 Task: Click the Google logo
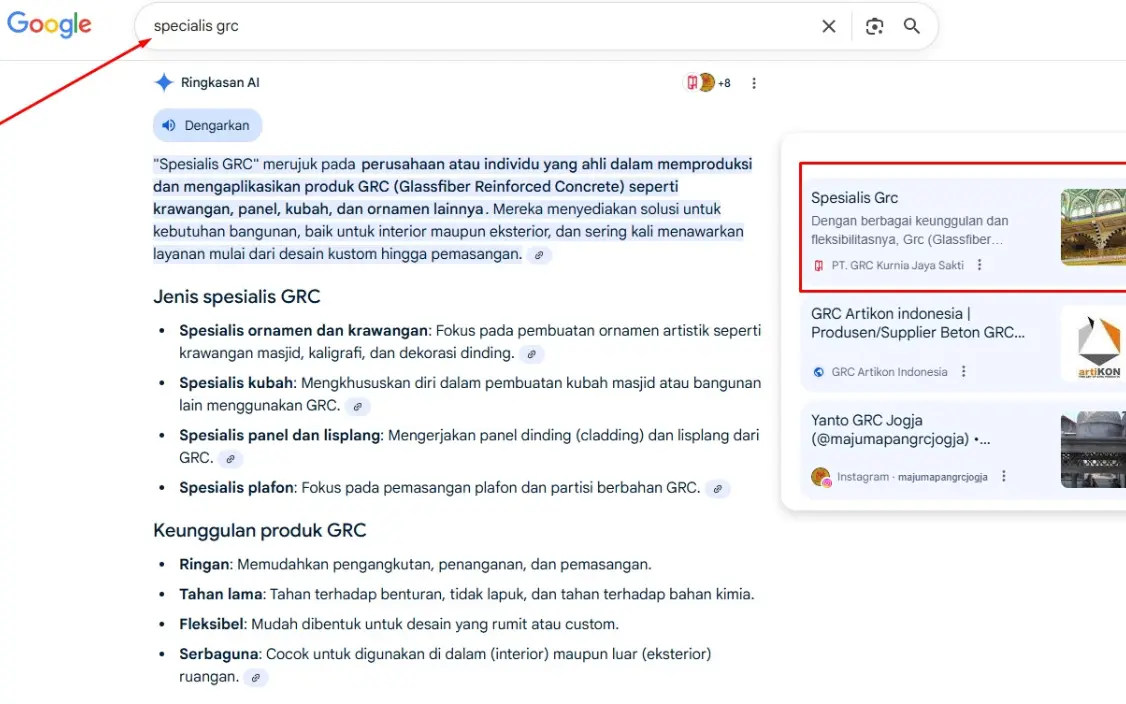pyautogui.click(x=49, y=25)
